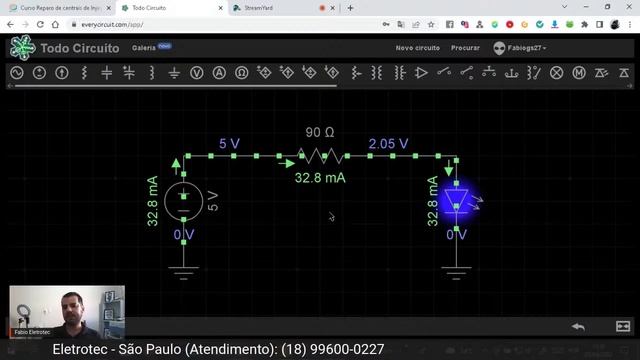The height and width of the screenshot is (360, 640).
Task: Click the Todo Circuito logo
Action: tap(23, 48)
